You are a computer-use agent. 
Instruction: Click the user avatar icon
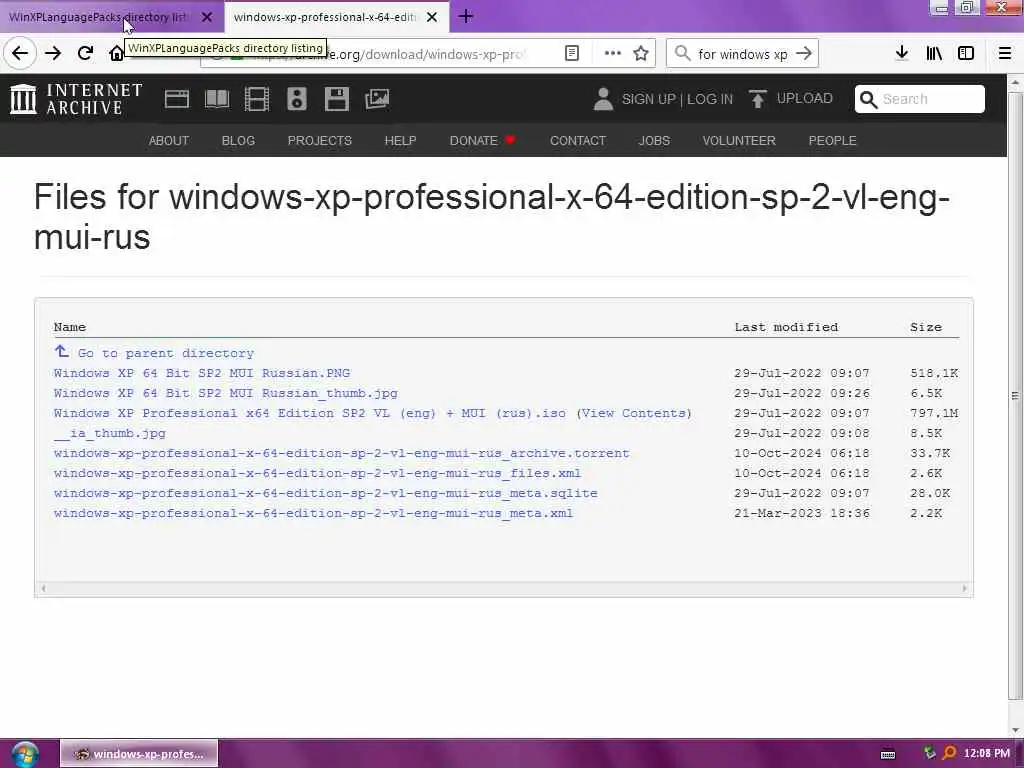pyautogui.click(x=603, y=99)
